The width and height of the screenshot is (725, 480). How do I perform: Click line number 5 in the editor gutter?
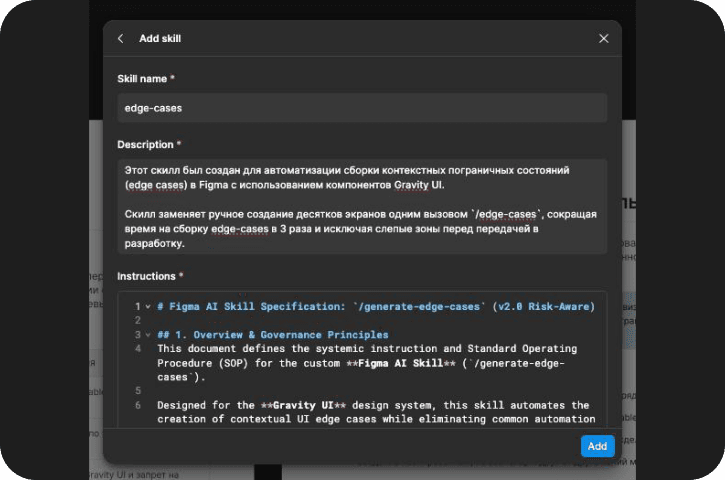point(138,391)
